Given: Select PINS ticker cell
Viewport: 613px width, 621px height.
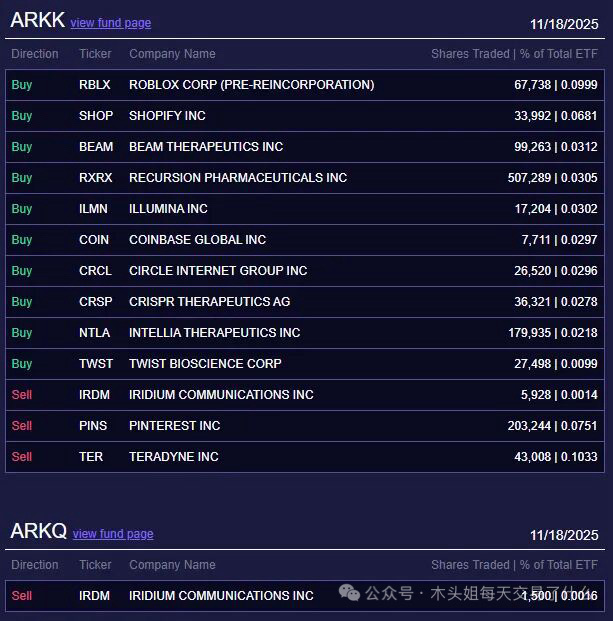Looking at the screenshot, I should 93,426.
